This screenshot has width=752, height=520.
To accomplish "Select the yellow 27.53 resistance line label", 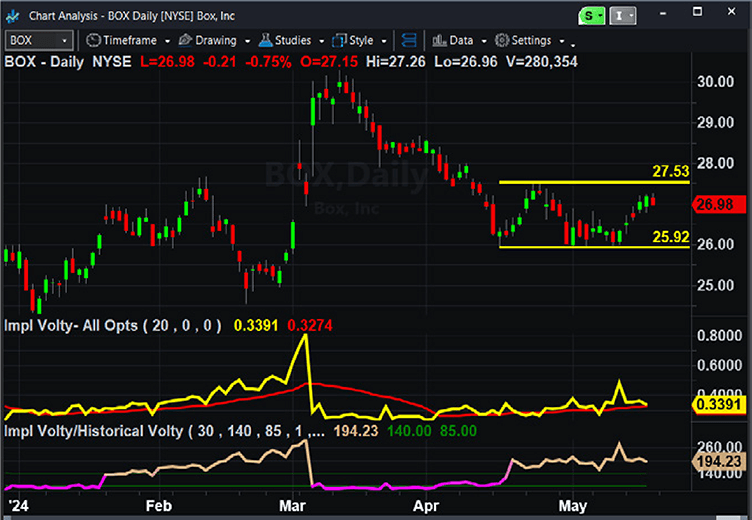I will click(x=670, y=171).
